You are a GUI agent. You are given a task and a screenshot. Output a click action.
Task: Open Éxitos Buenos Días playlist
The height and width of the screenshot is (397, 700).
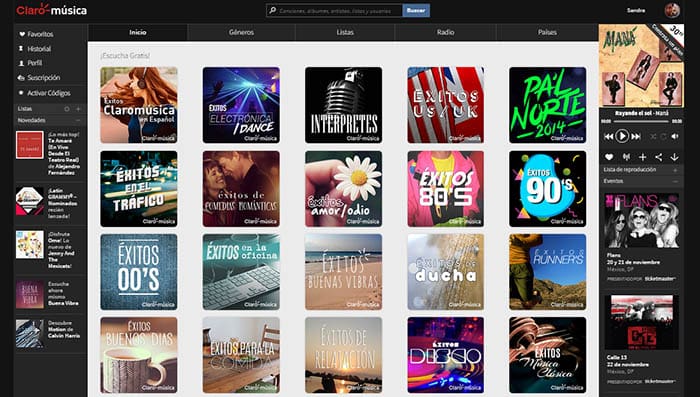pyautogui.click(x=139, y=355)
